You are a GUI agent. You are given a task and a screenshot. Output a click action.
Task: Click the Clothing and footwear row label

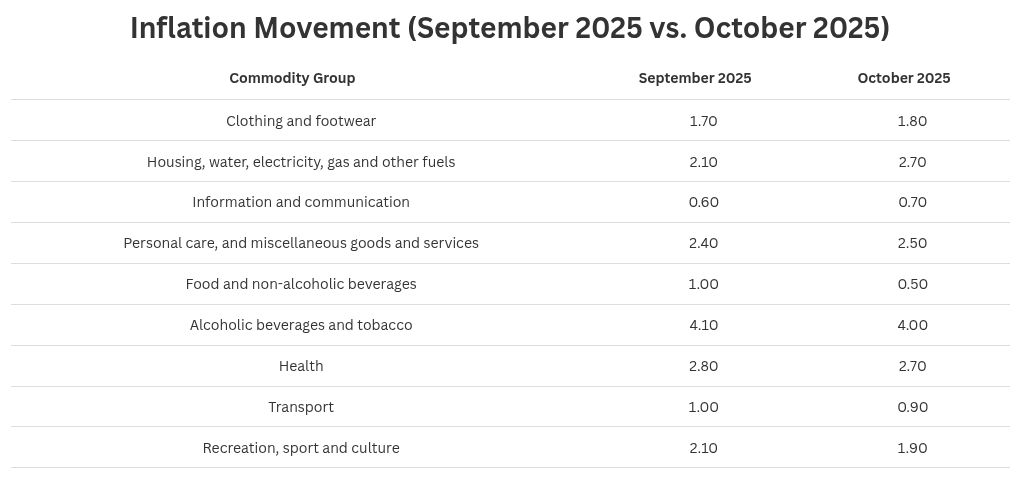(301, 121)
